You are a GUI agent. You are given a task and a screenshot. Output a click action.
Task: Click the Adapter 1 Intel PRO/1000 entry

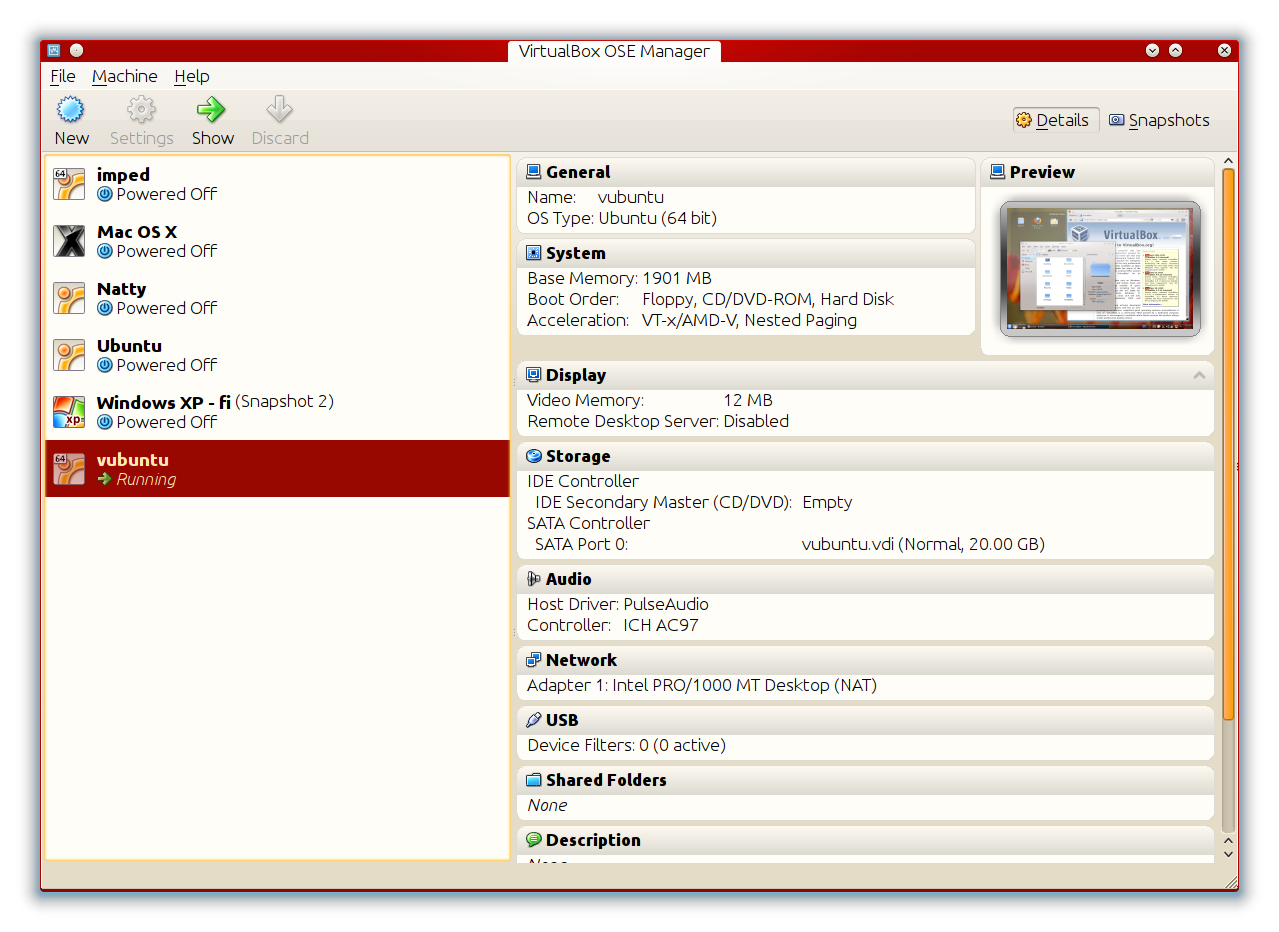702,685
